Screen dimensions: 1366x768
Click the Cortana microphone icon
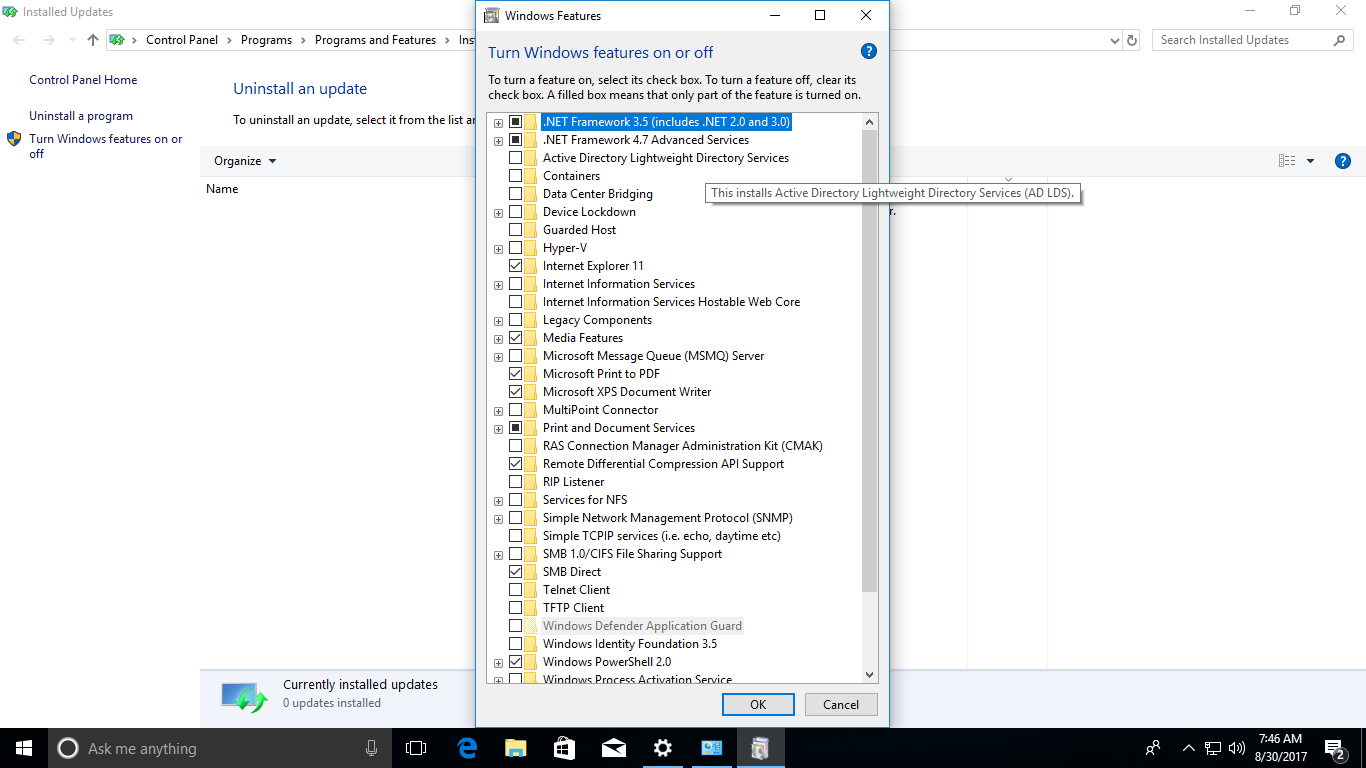click(x=372, y=748)
